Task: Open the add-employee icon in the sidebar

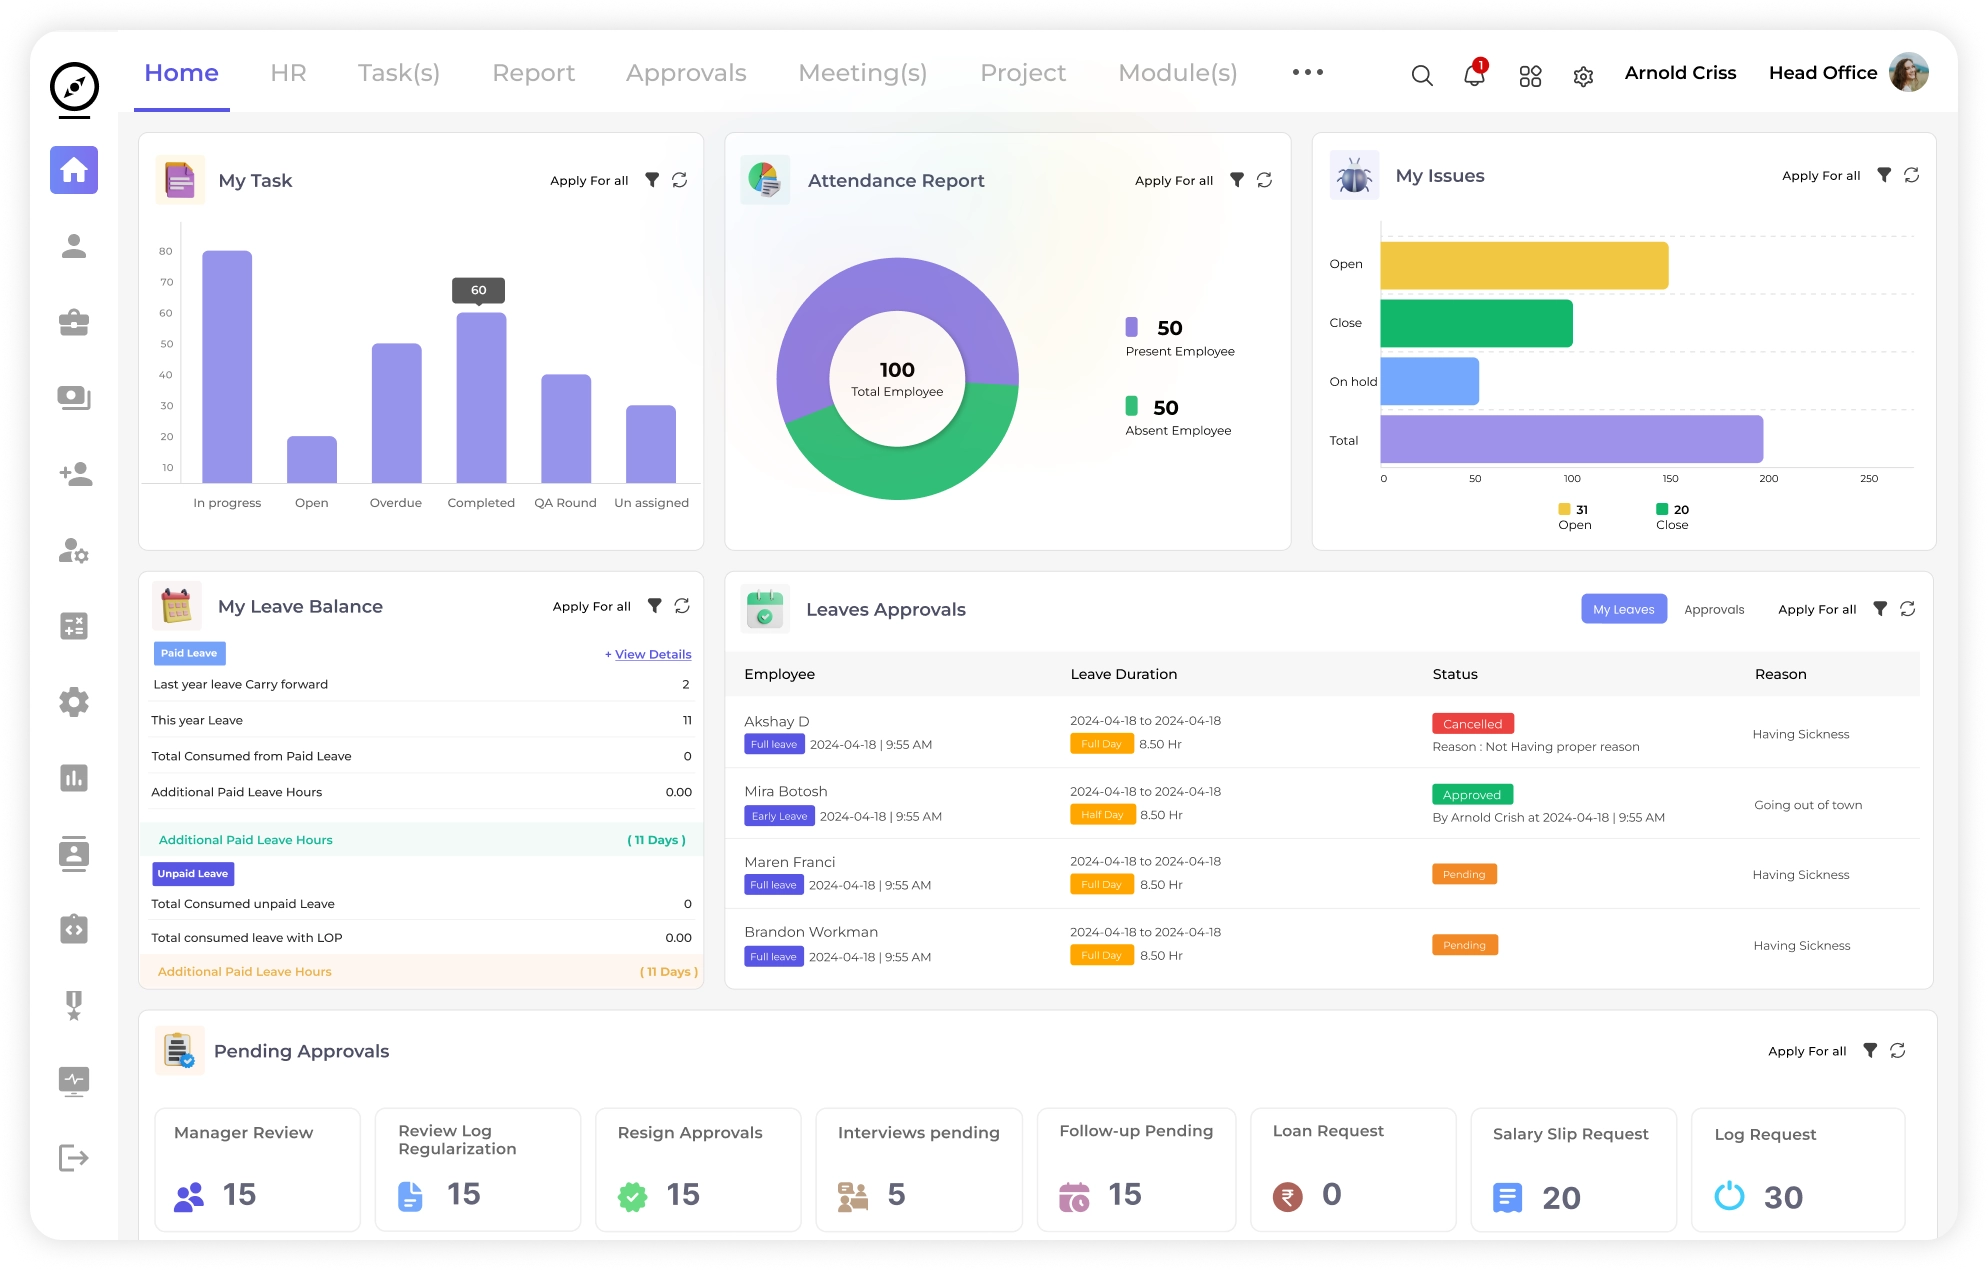Action: click(74, 475)
